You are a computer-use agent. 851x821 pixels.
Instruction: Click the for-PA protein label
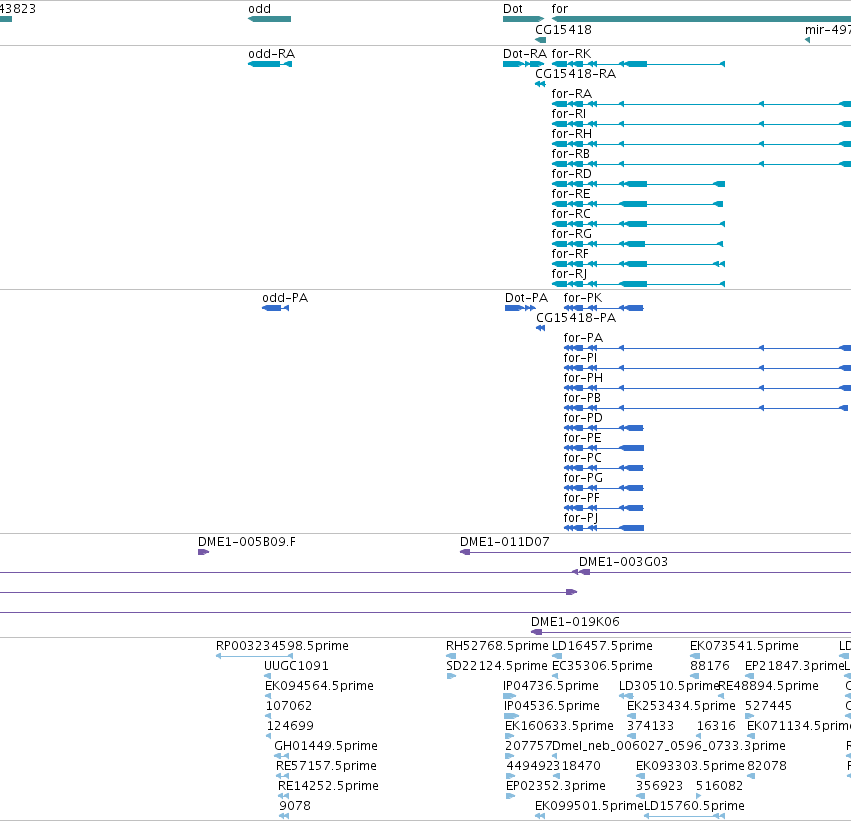point(583,338)
